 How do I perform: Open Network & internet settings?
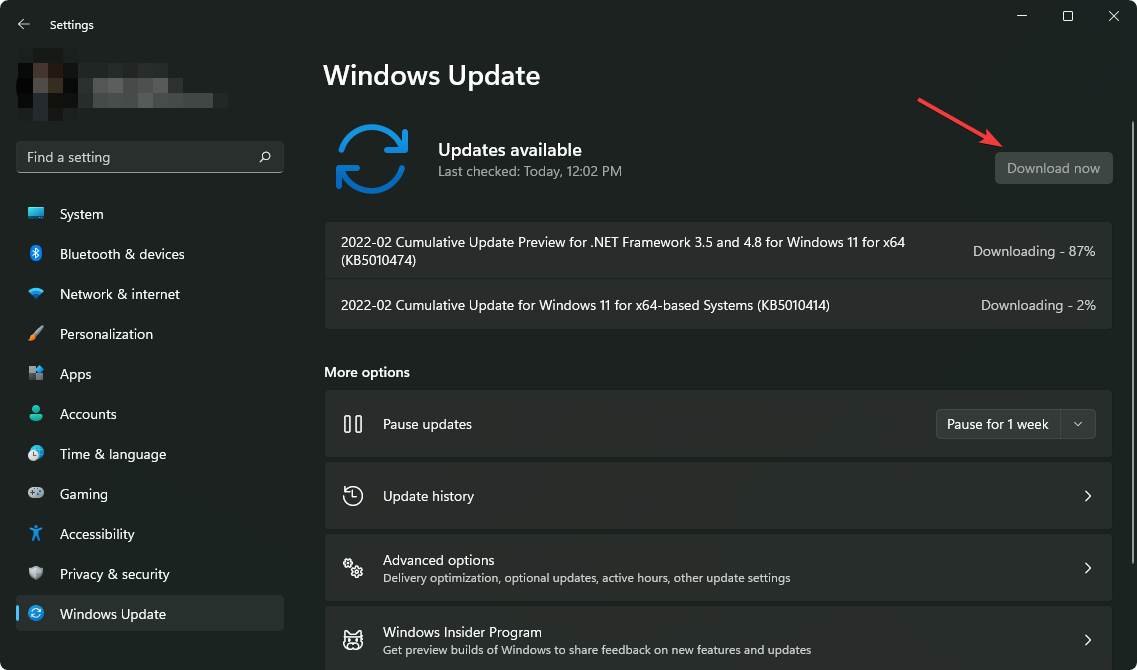click(150, 294)
